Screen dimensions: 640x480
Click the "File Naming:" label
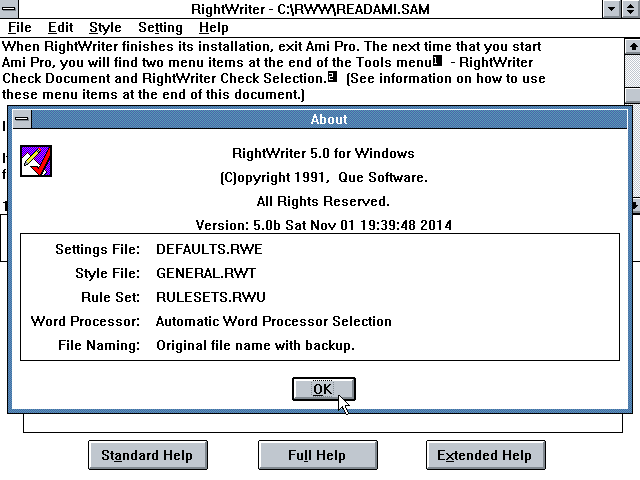pos(99,345)
